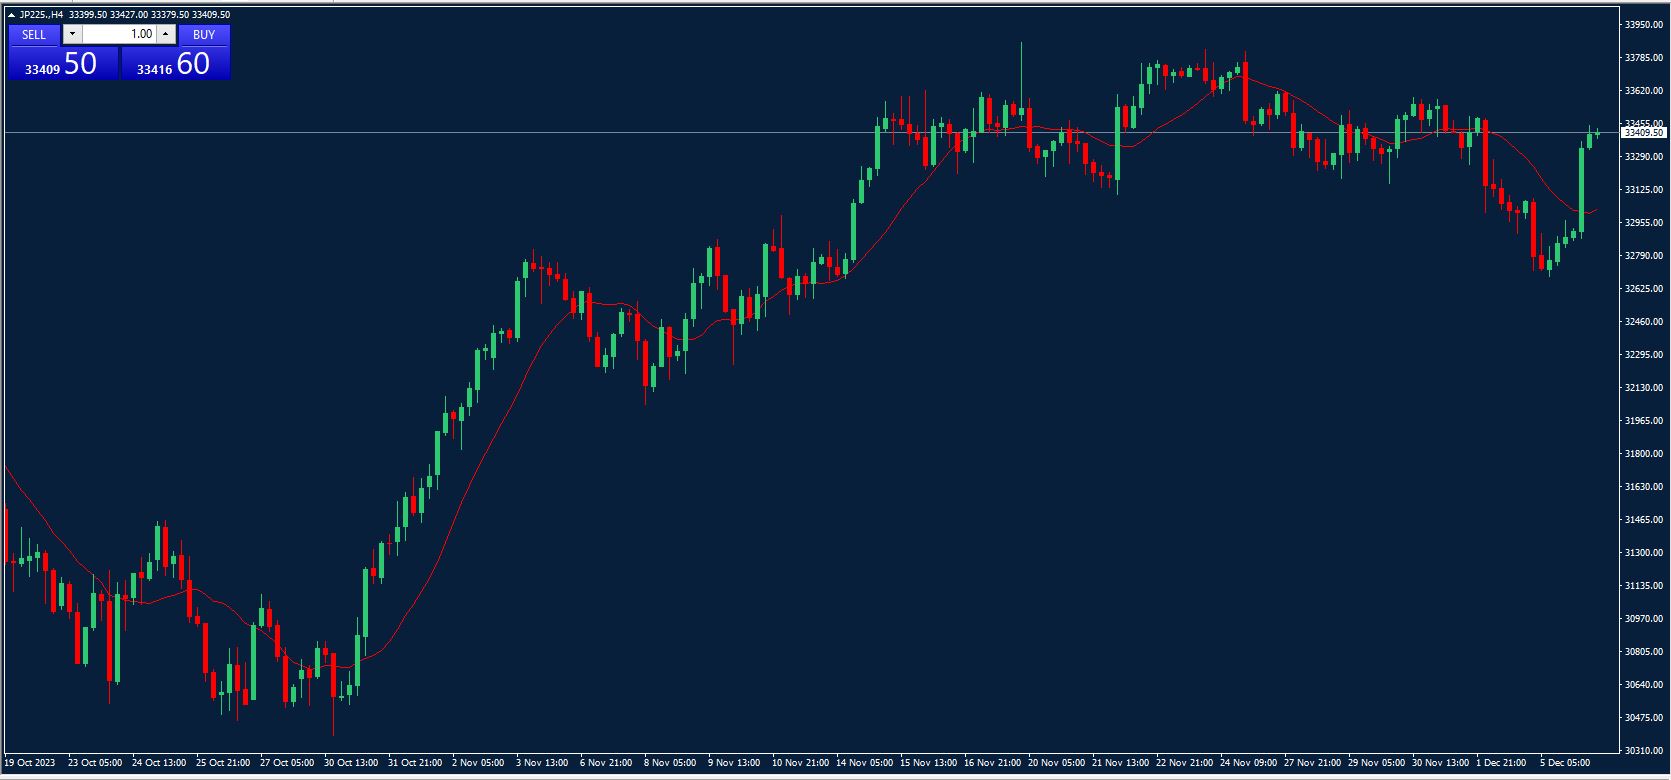
Task: Click the 14 Nov 05:00 time label
Action: point(864,763)
